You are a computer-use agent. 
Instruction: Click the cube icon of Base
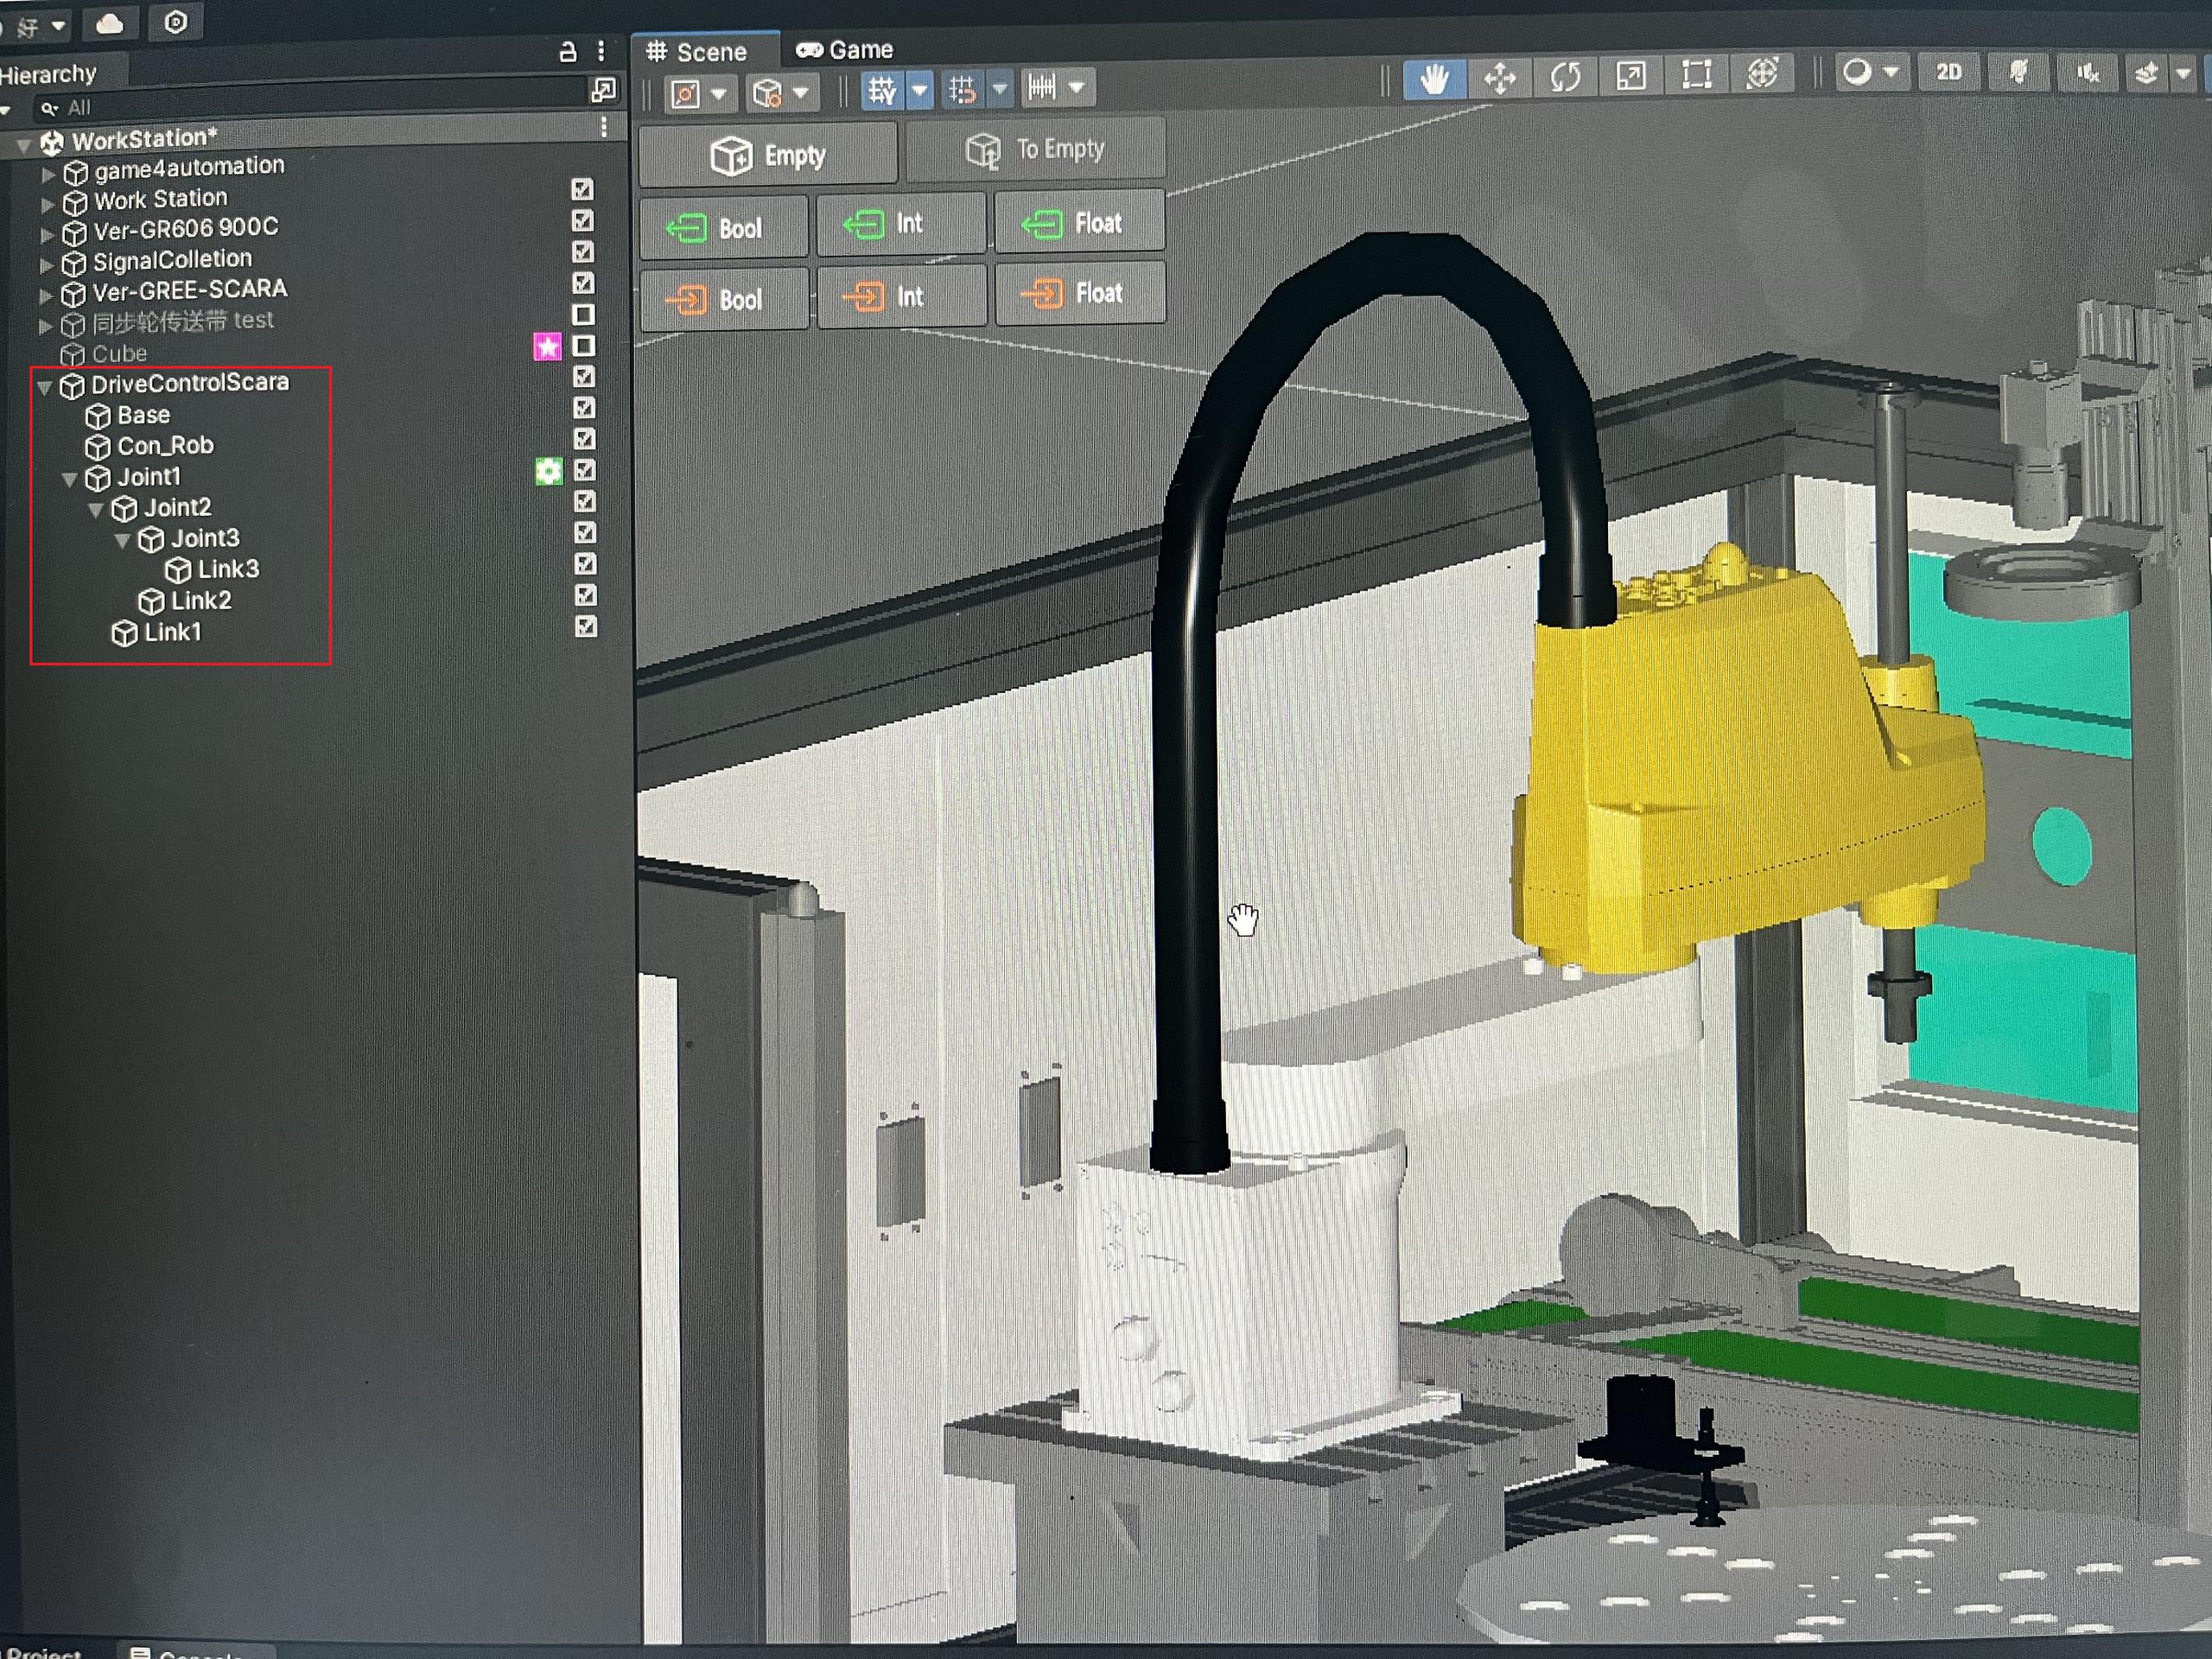coord(98,417)
